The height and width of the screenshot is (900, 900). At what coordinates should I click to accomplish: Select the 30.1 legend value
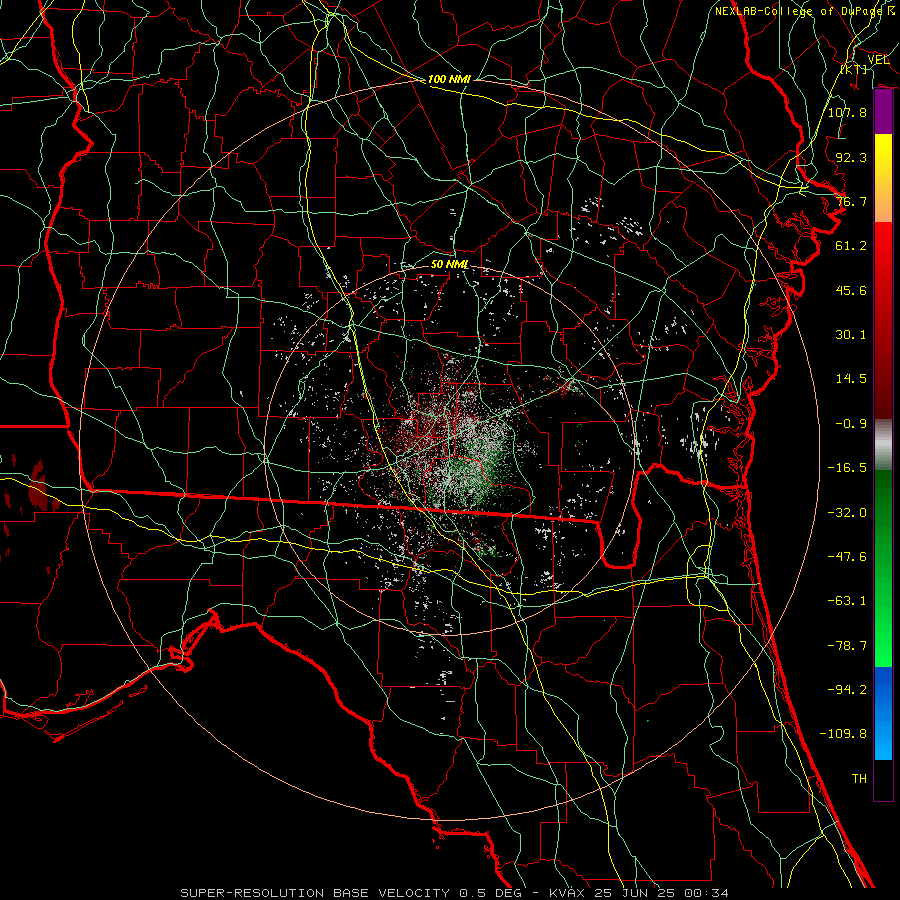[851, 335]
